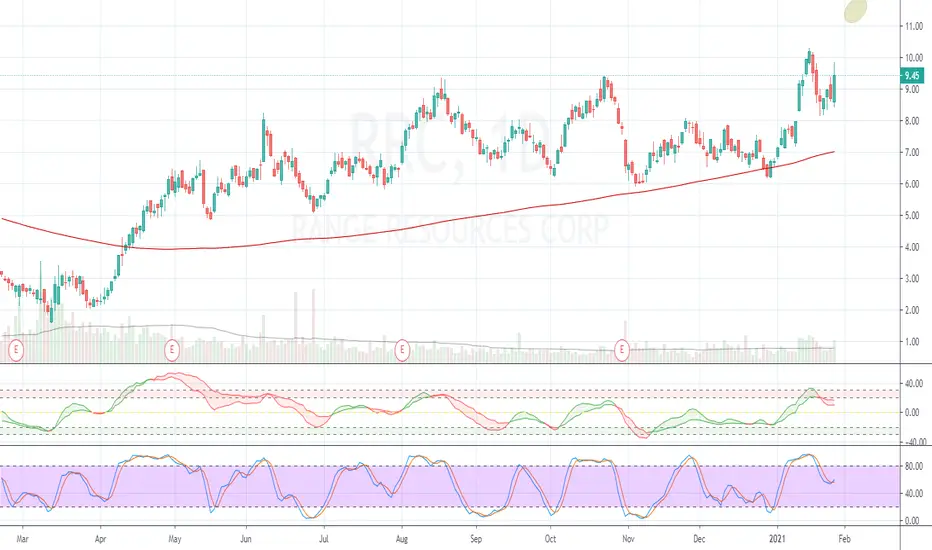The image size is (932, 550).
Task: Click the 4.00 price scale value
Action: click(x=912, y=247)
